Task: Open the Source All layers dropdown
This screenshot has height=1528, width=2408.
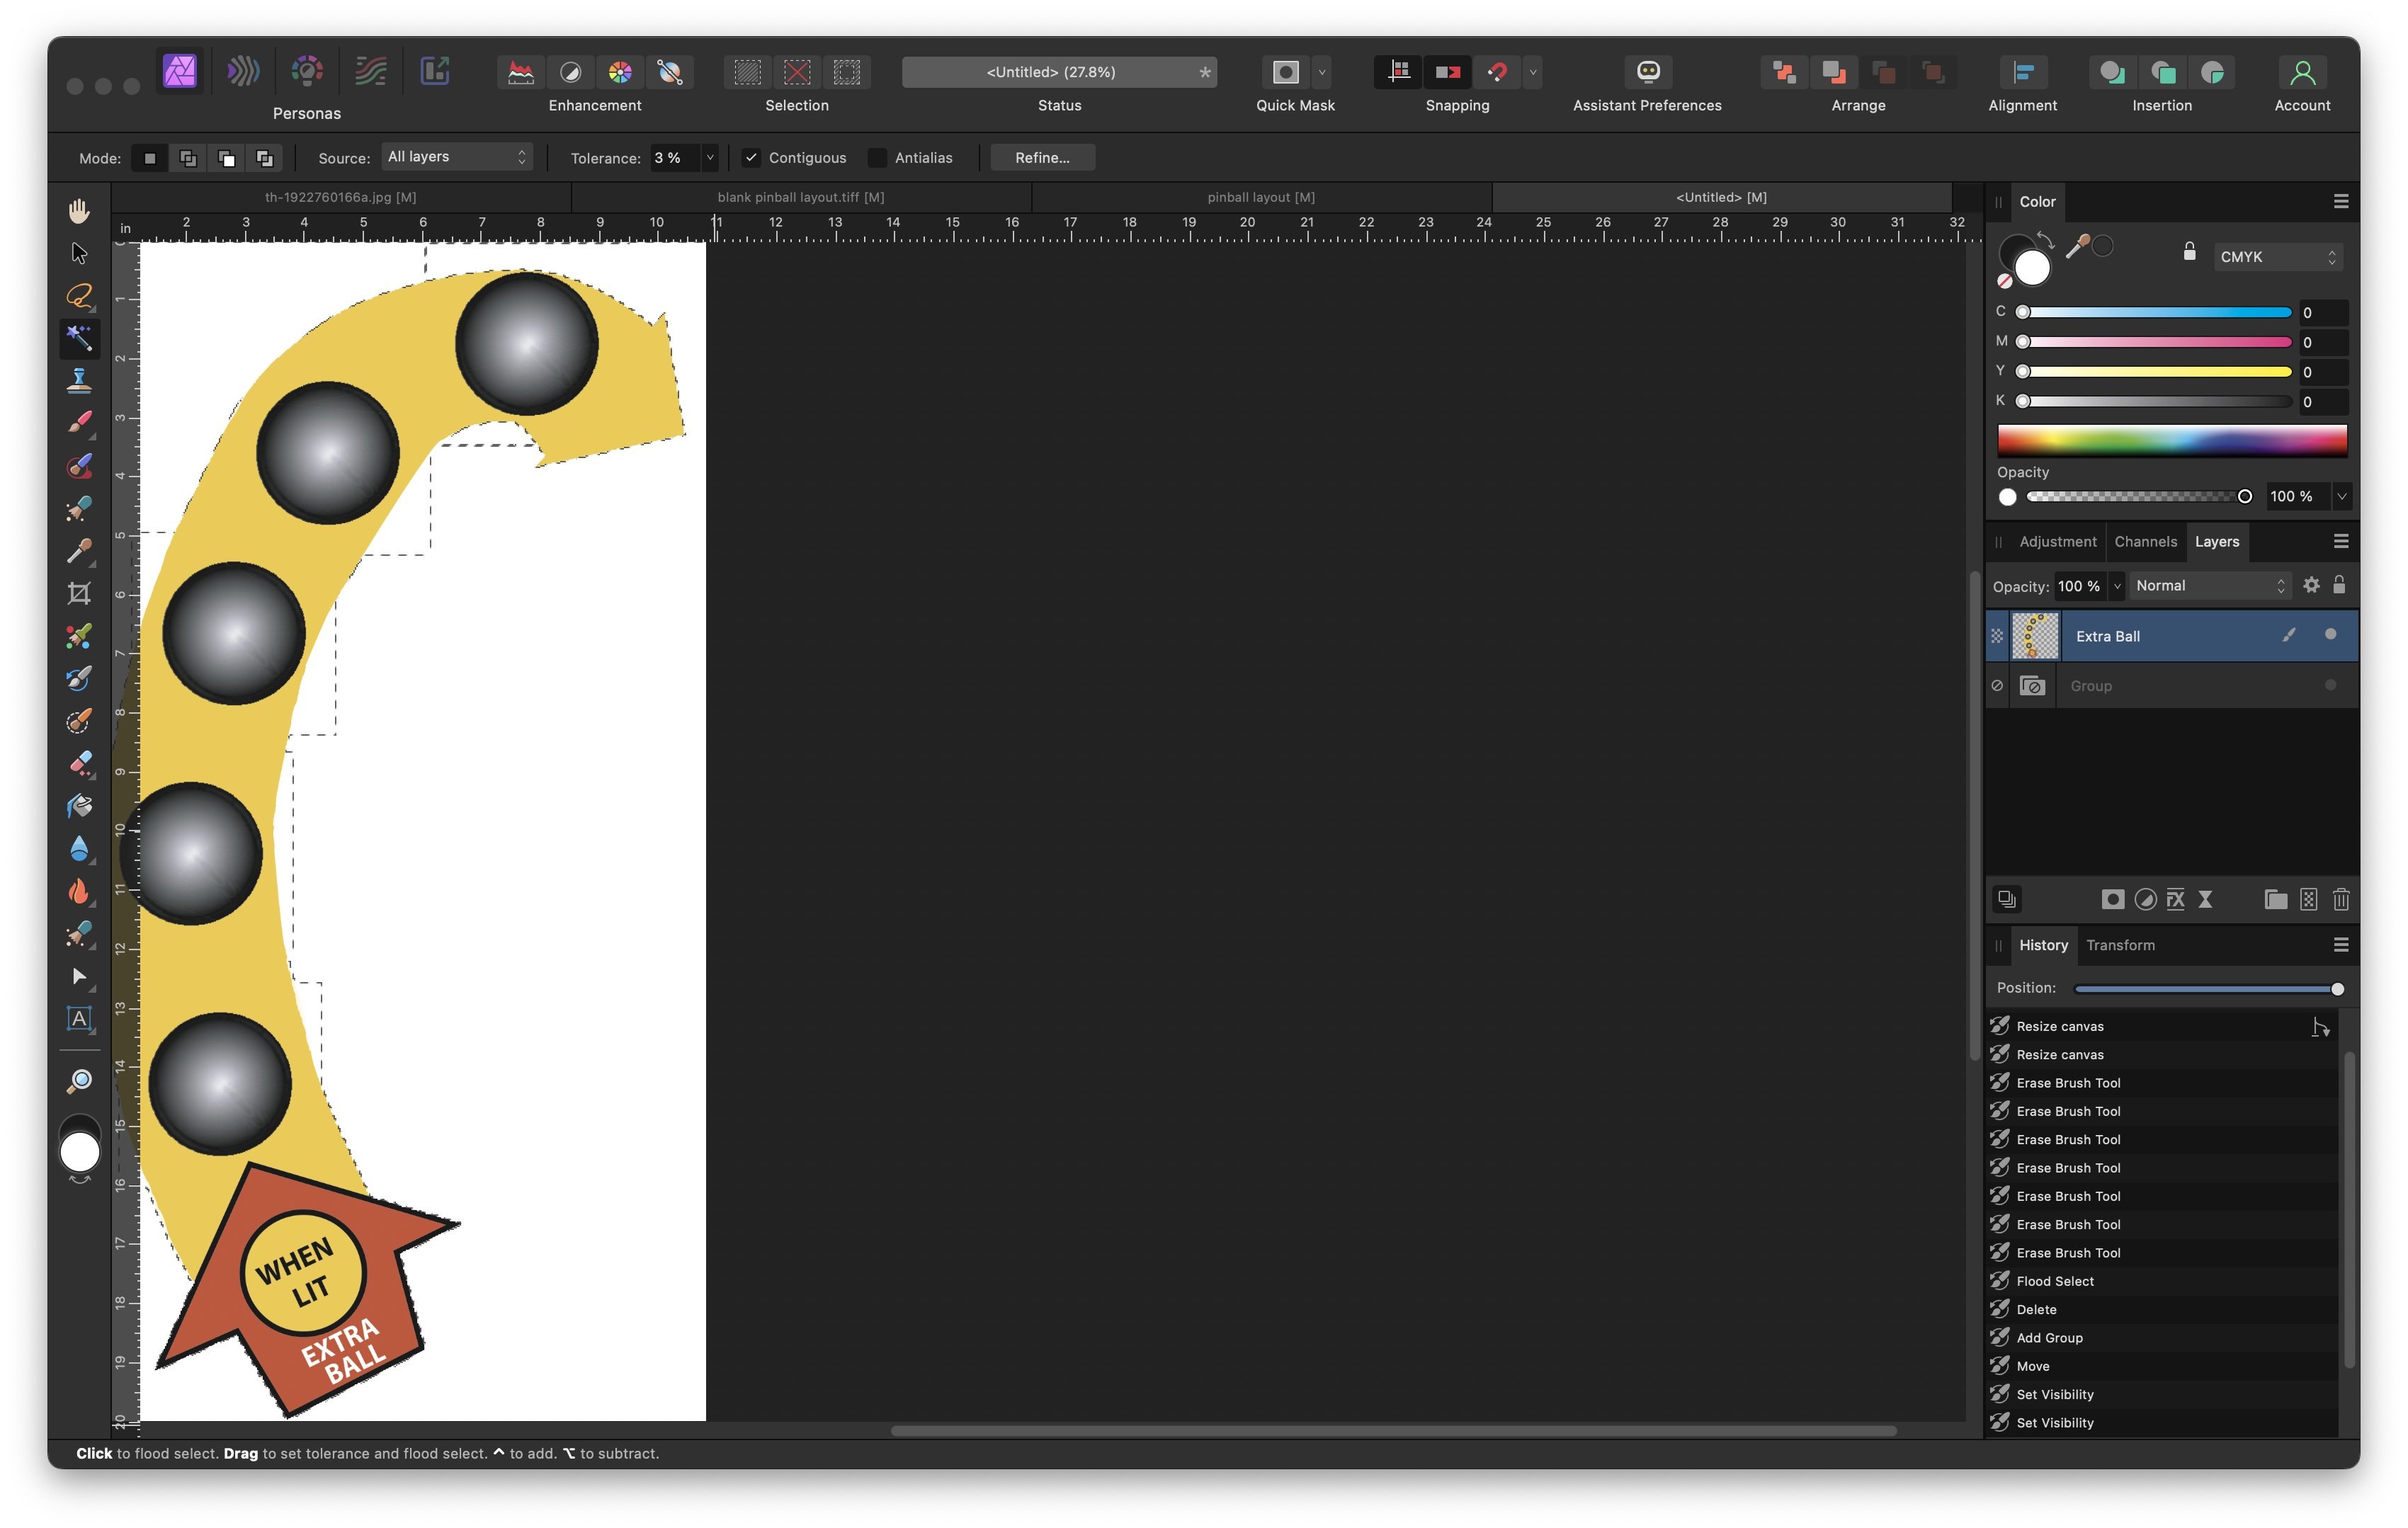Action: click(457, 157)
